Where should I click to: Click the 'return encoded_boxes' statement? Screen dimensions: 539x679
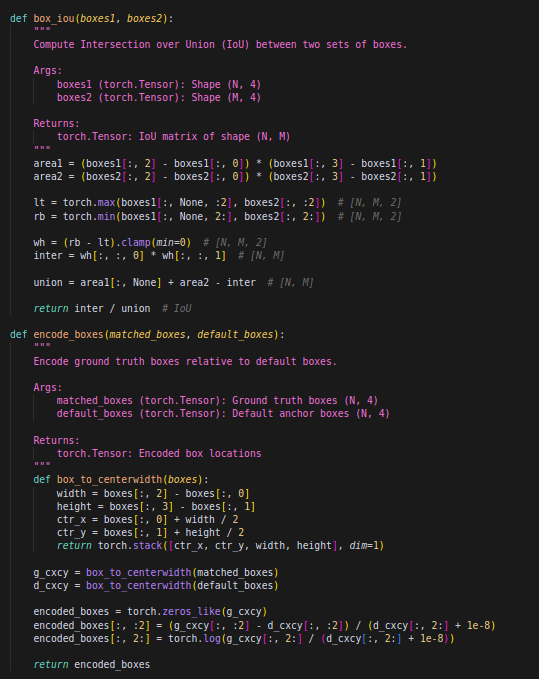(x=92, y=665)
